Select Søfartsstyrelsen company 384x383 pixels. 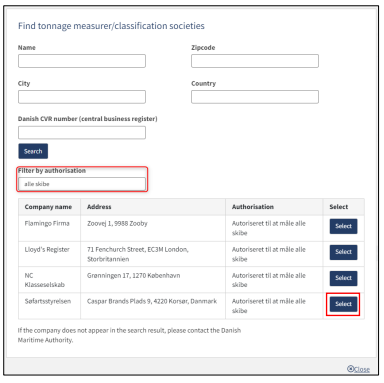343,304
